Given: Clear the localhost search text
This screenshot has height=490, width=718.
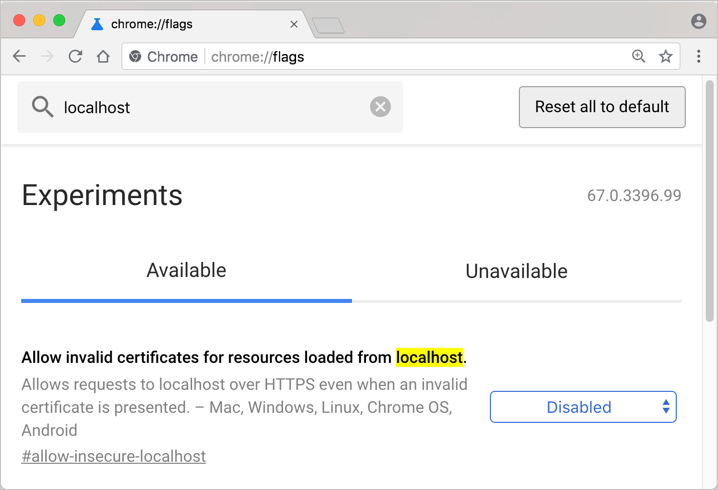Looking at the screenshot, I should click(x=380, y=107).
